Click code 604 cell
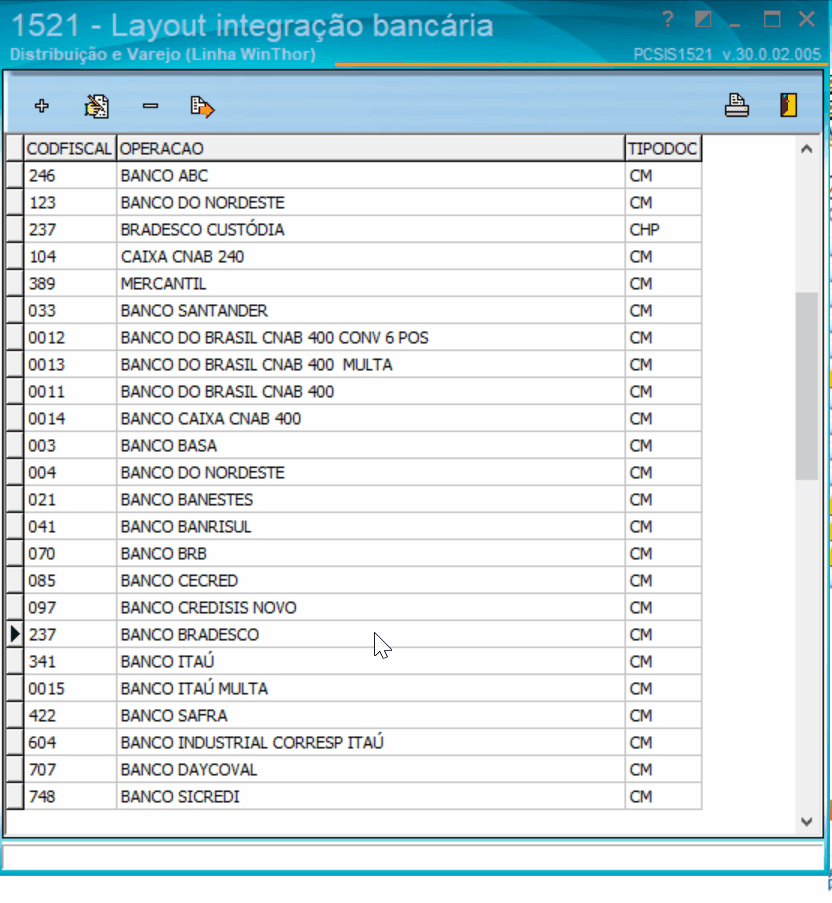832x903 pixels. coord(70,743)
